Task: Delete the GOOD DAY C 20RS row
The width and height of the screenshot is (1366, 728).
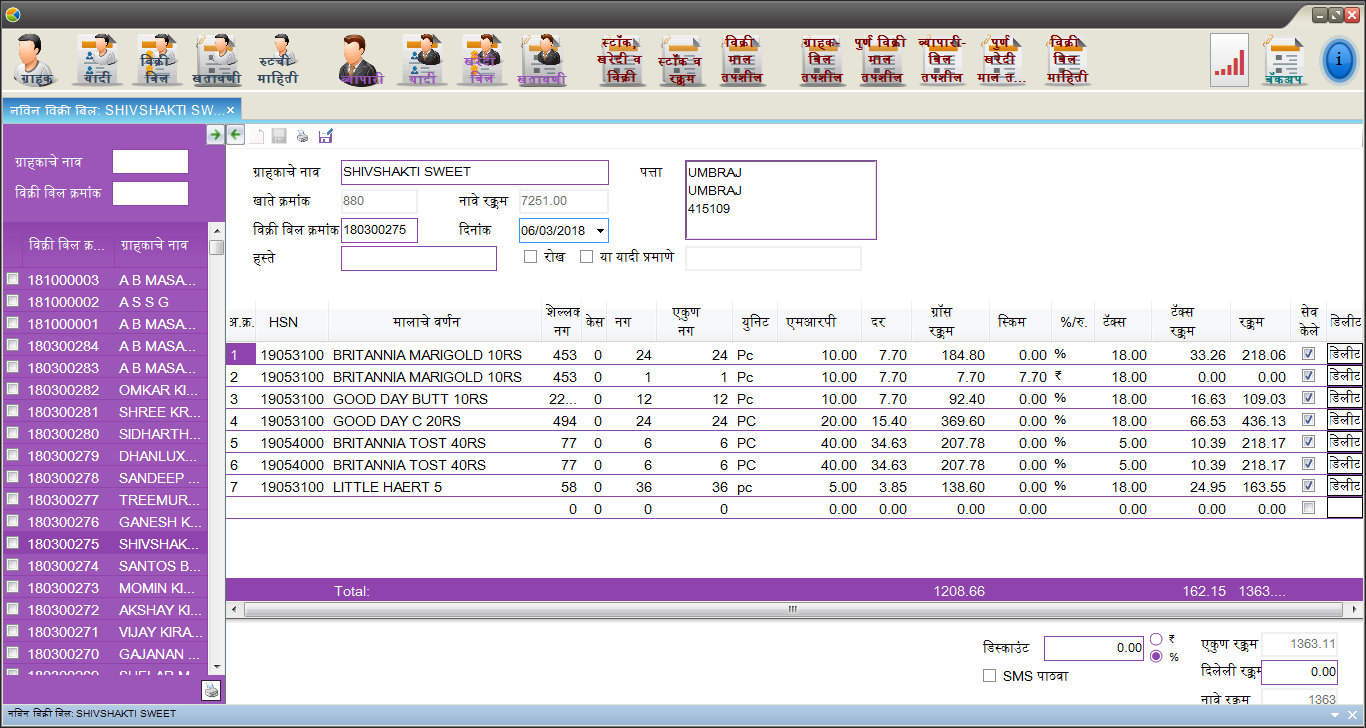Action: [x=1345, y=420]
